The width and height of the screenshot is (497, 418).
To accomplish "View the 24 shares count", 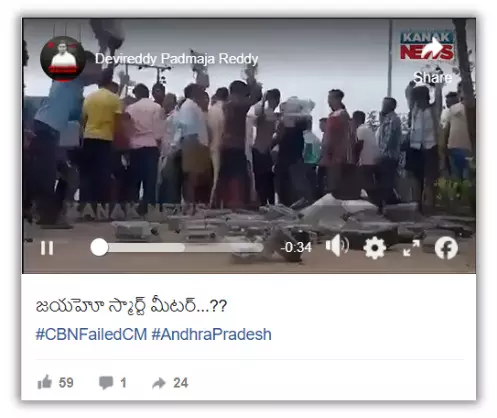I will [181, 383].
